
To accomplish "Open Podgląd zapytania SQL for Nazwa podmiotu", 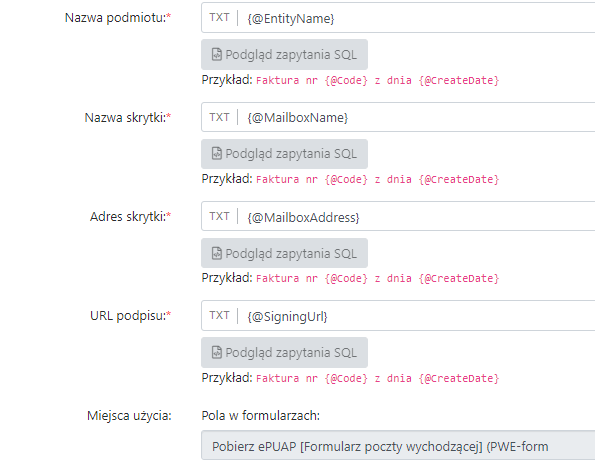I will click(x=284, y=55).
